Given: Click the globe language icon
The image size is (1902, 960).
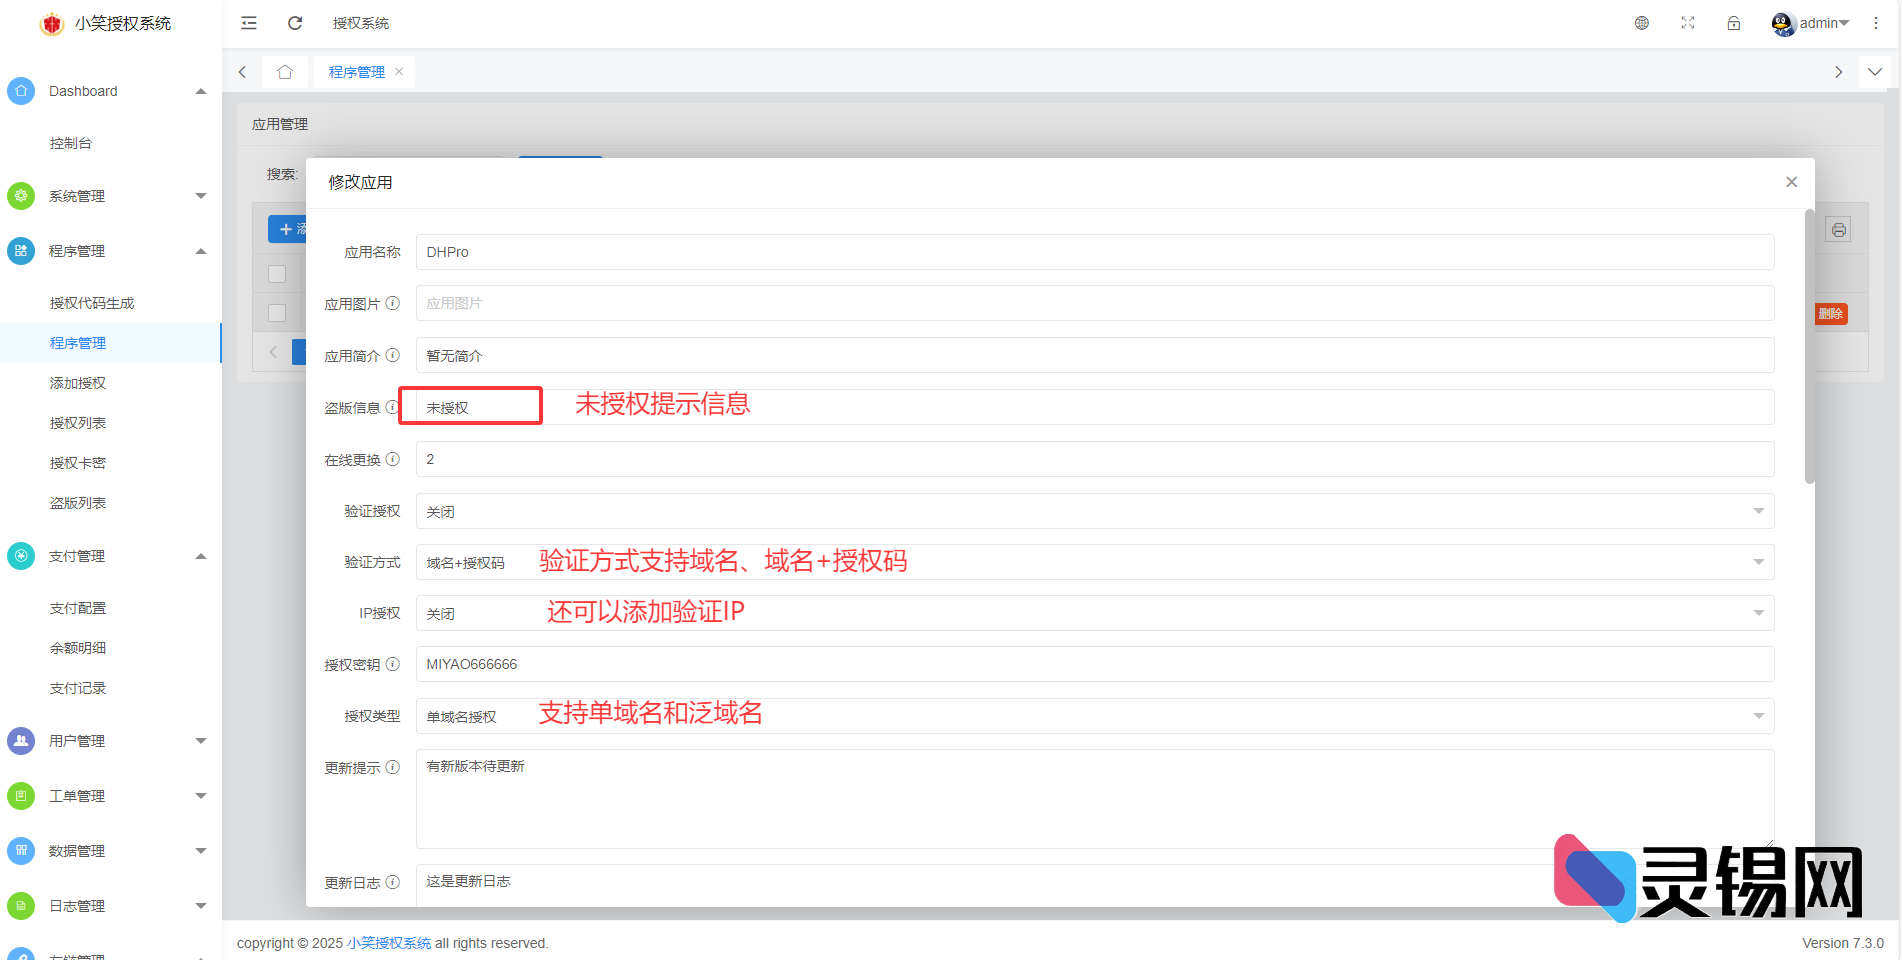Looking at the screenshot, I should (1641, 23).
